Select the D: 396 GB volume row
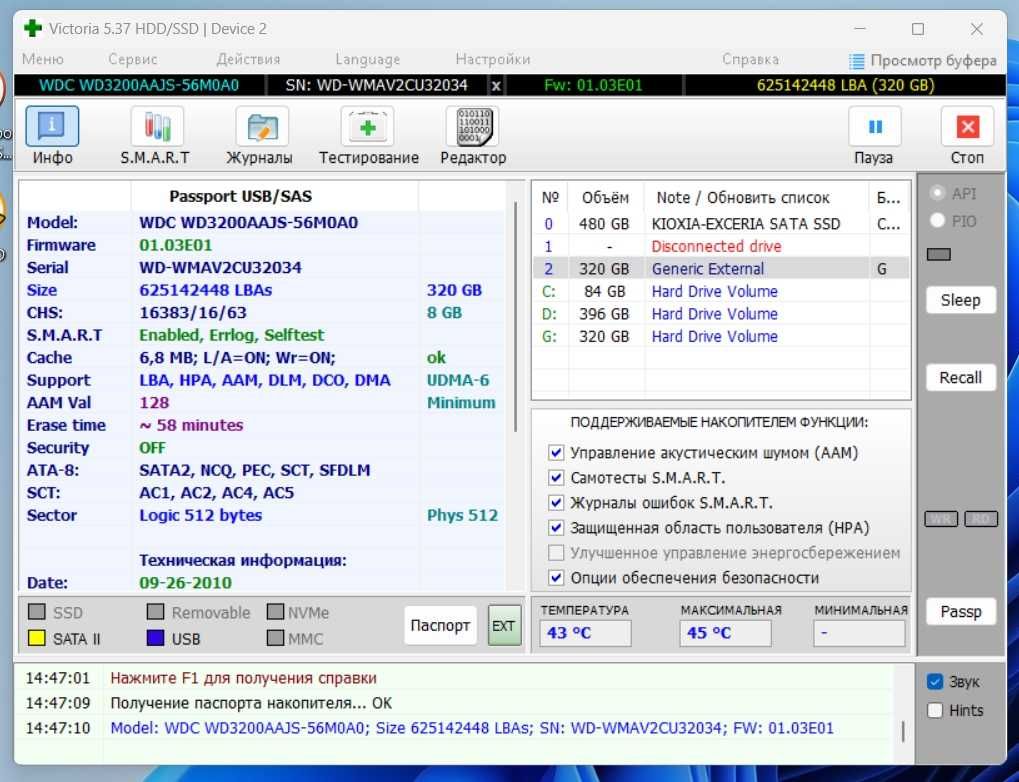This screenshot has width=1019, height=782. click(x=721, y=314)
